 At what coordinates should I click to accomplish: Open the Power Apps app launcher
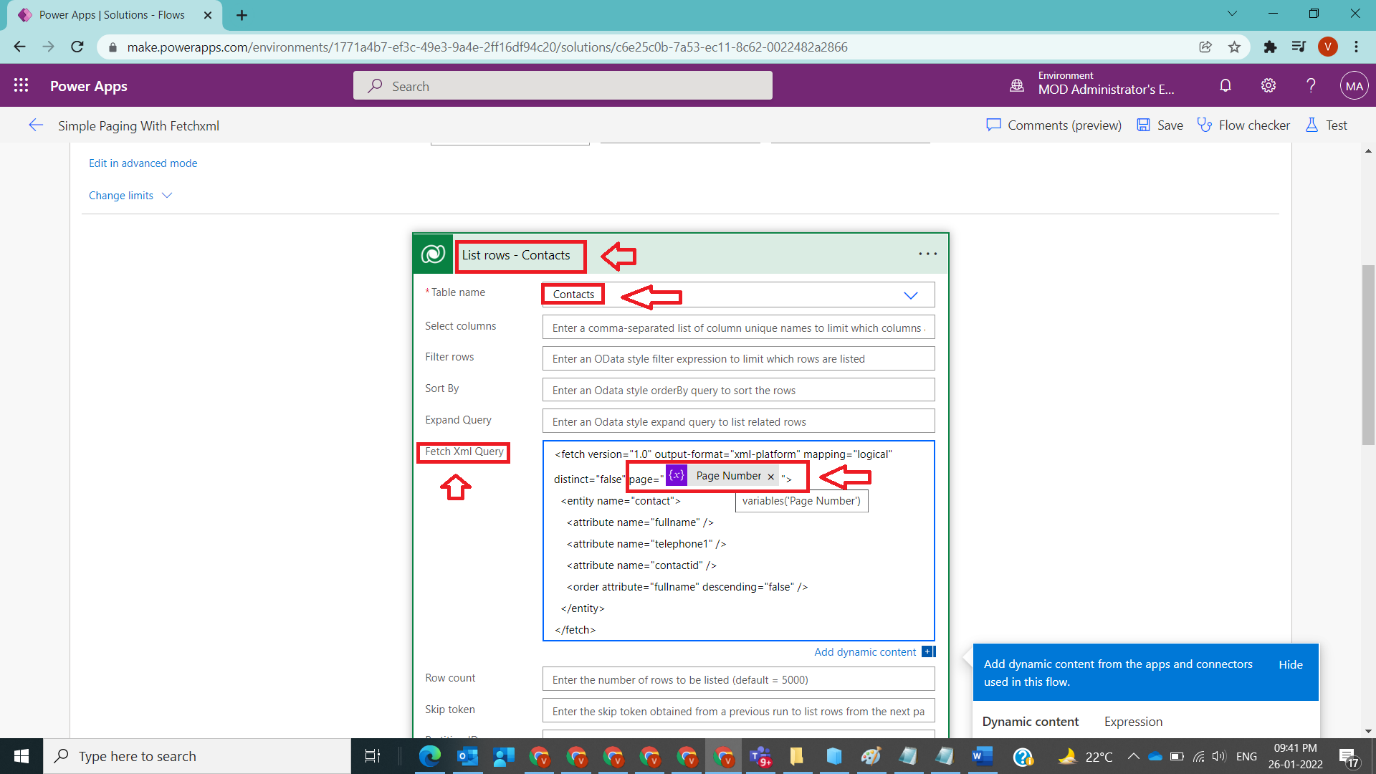click(x=21, y=85)
